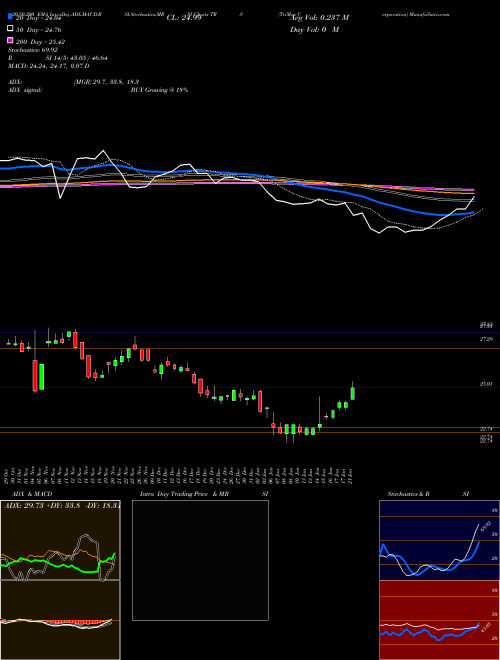Click the 69.92 value on the Stochastics line
Viewport: 500px width, 660px height.
click(x=484, y=526)
